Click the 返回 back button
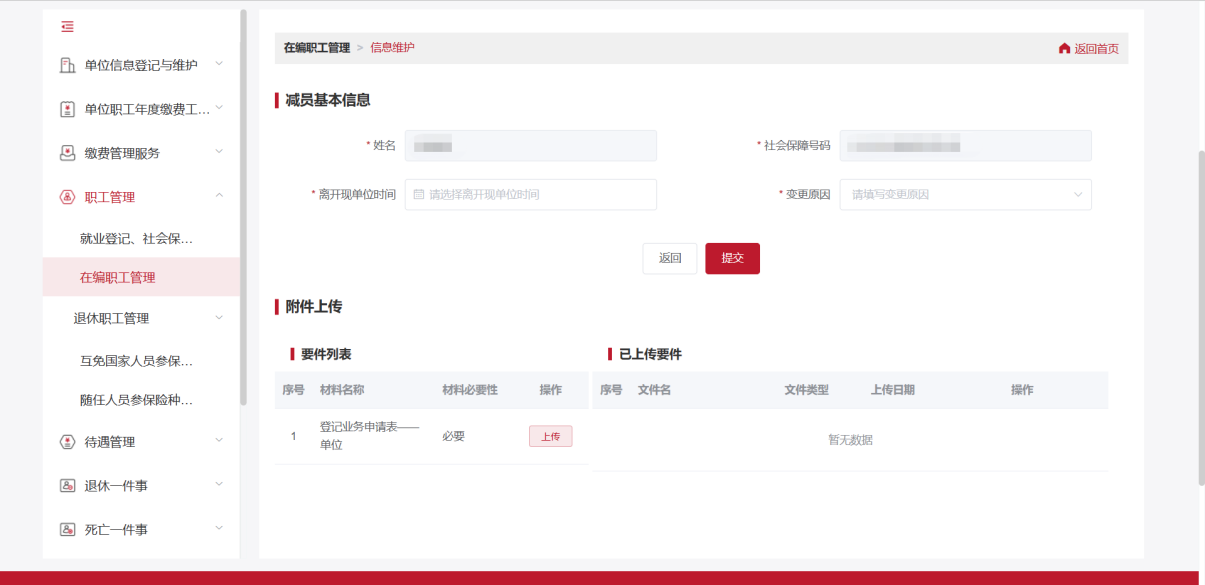The width and height of the screenshot is (1205, 585). point(669,258)
